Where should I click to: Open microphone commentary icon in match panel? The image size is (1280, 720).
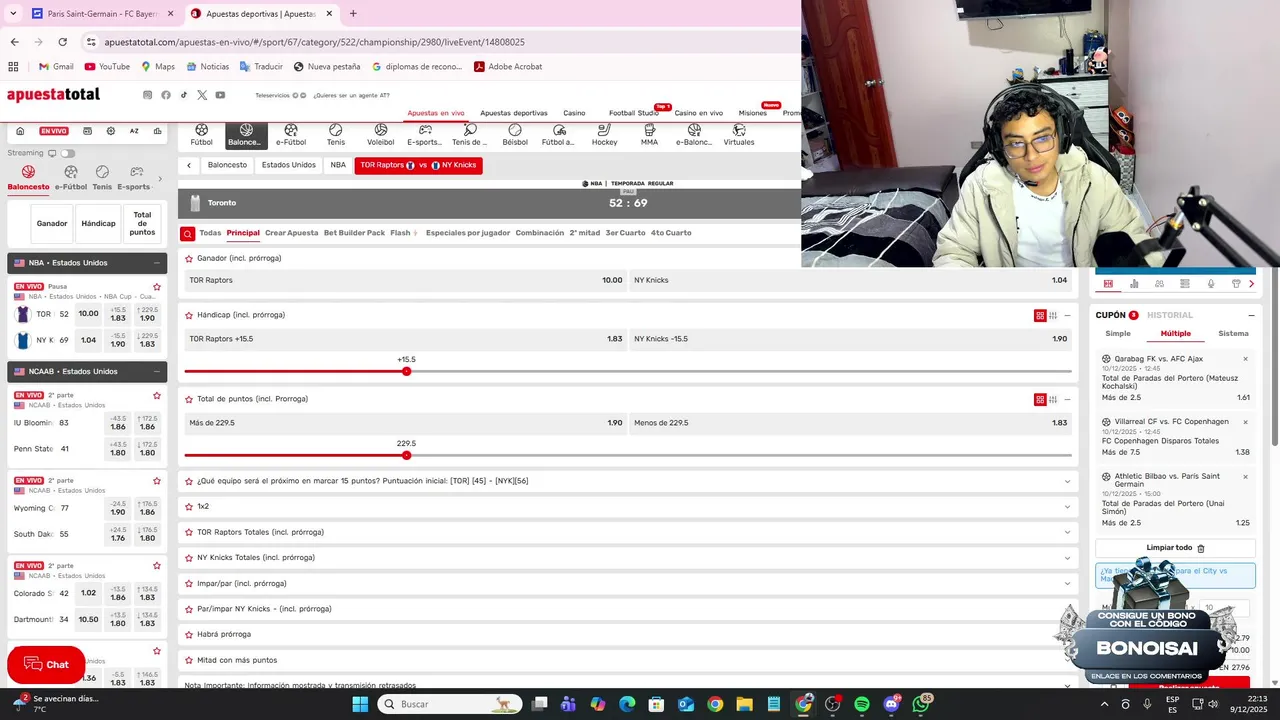(1211, 284)
